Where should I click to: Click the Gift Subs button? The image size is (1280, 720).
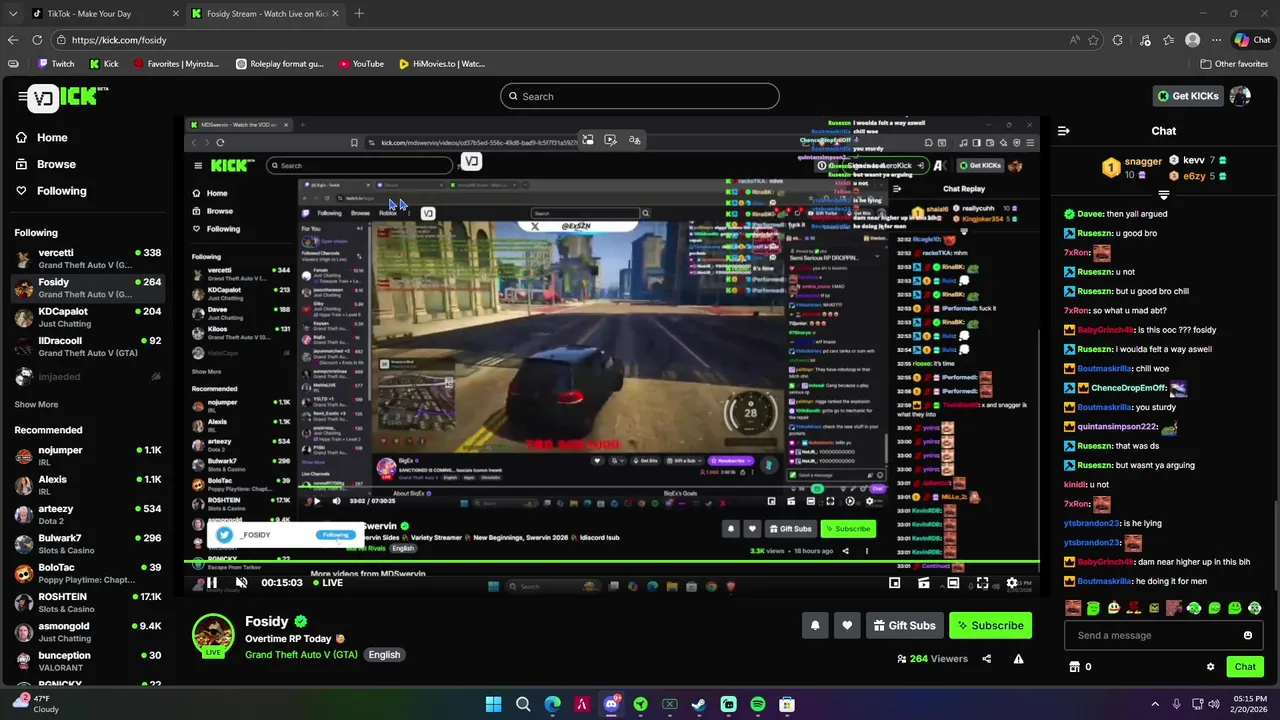coord(904,626)
